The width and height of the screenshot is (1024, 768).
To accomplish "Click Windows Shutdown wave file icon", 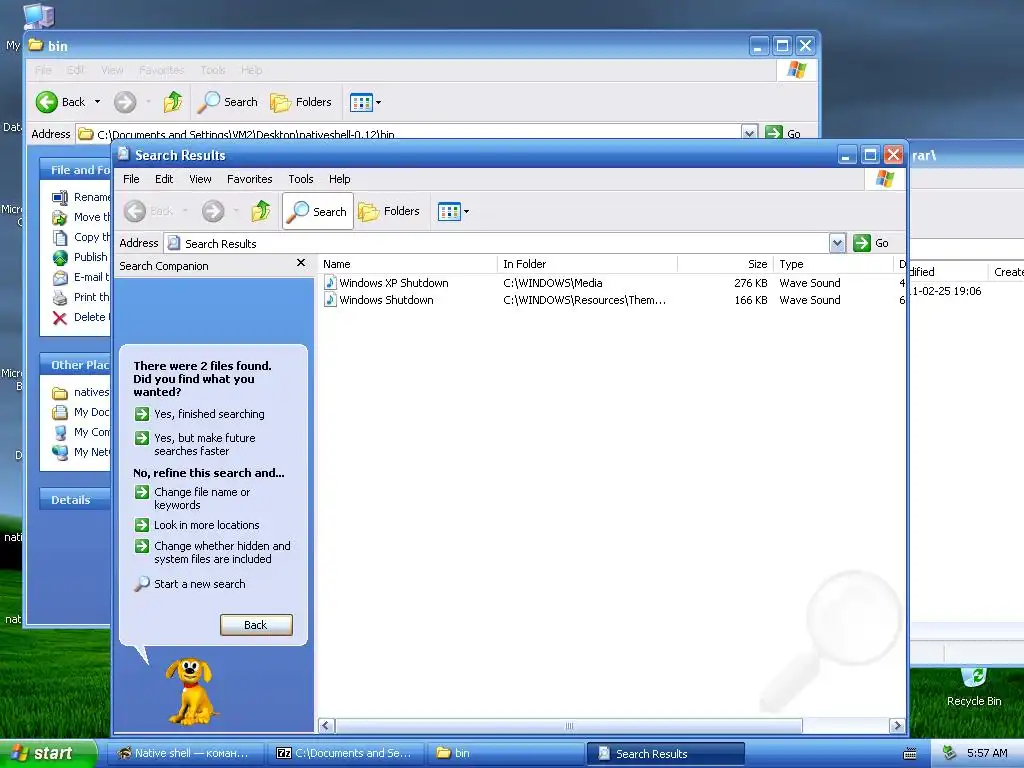I will (x=330, y=300).
